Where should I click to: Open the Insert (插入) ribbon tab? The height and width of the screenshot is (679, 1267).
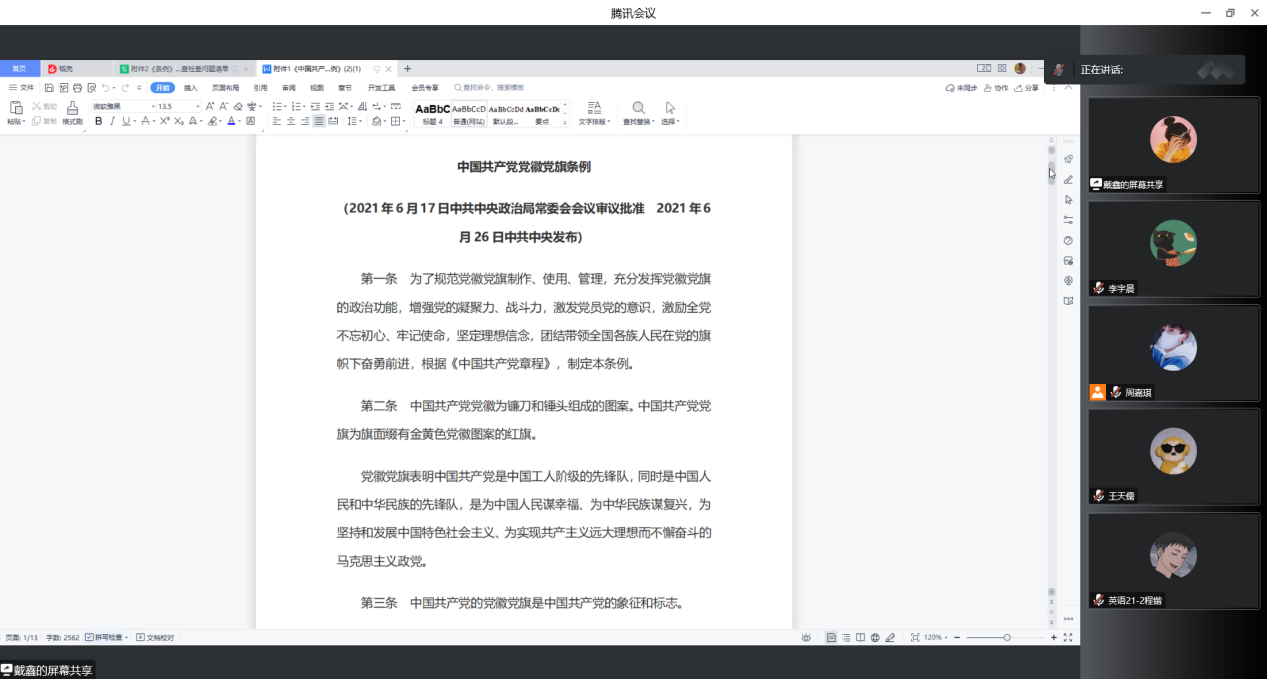[x=190, y=88]
